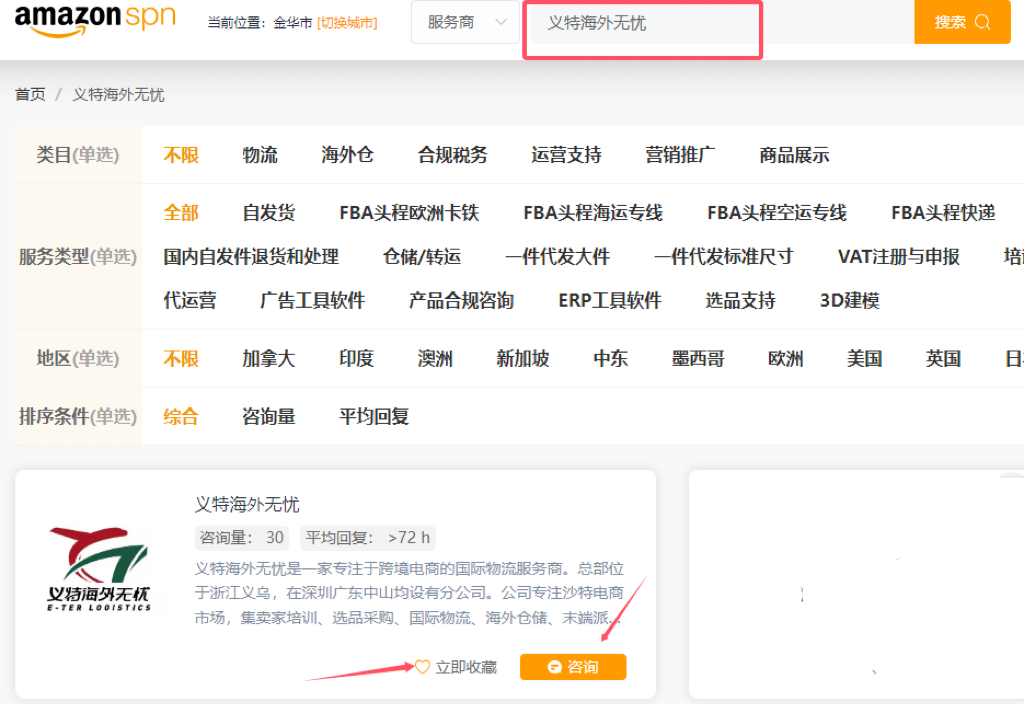Filter region by 澳洲

click(x=435, y=359)
